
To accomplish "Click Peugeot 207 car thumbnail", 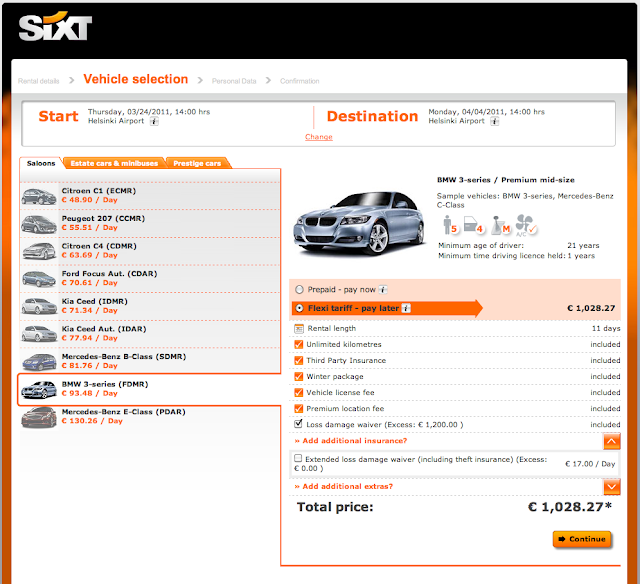I will [39, 224].
